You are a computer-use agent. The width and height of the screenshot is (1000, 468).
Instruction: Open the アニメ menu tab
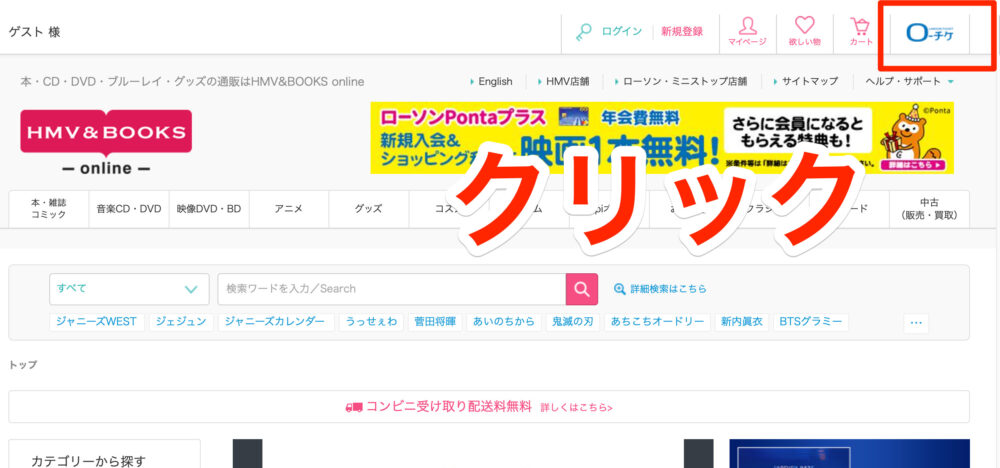click(x=288, y=208)
